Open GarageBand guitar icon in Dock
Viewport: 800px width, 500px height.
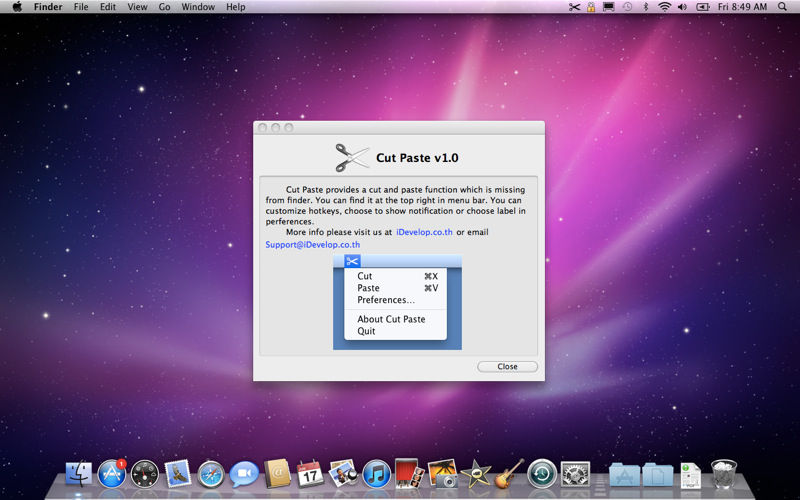(509, 473)
